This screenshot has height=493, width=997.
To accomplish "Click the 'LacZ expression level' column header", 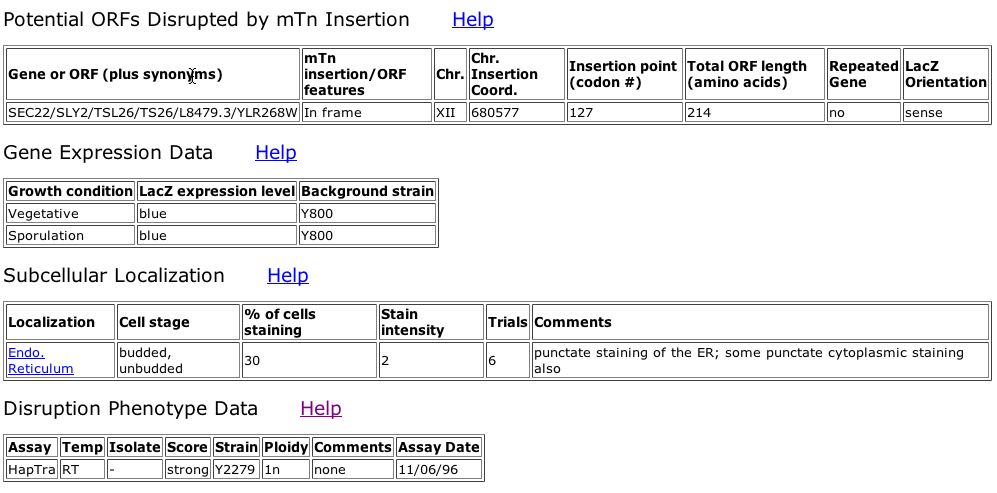I will [x=217, y=191].
